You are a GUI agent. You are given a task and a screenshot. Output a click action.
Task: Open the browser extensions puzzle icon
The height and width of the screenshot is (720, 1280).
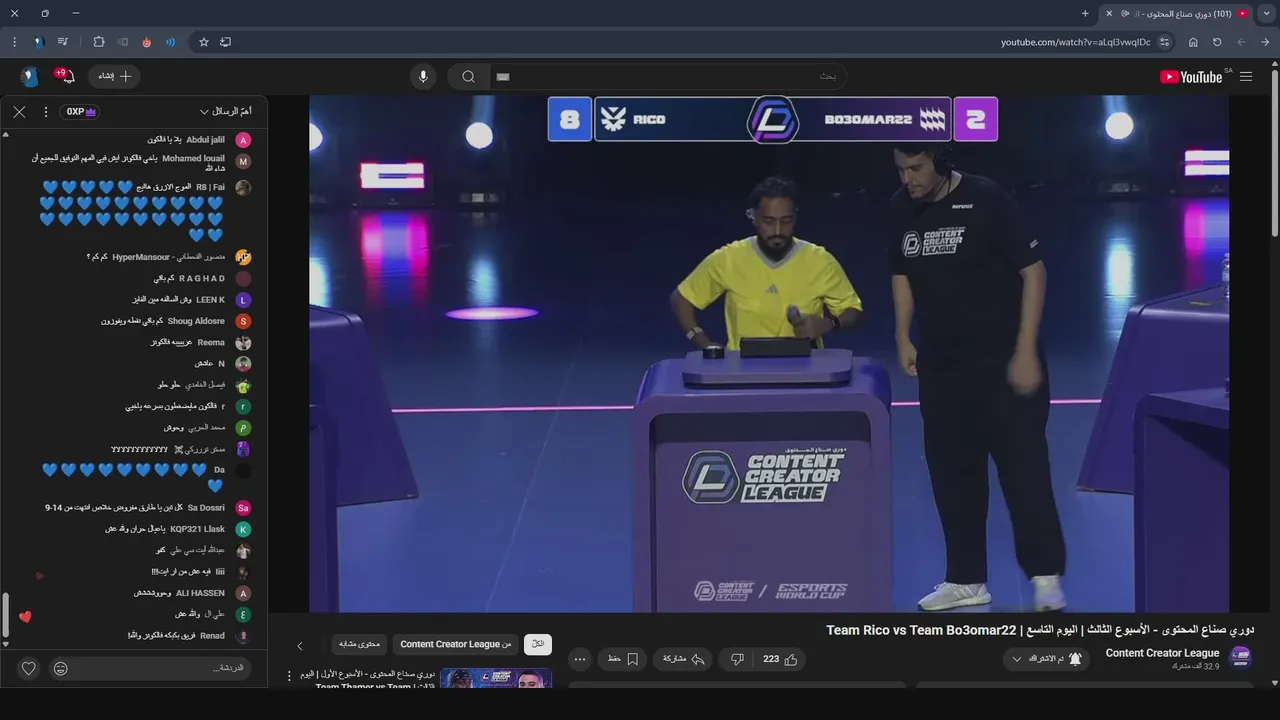coord(98,42)
